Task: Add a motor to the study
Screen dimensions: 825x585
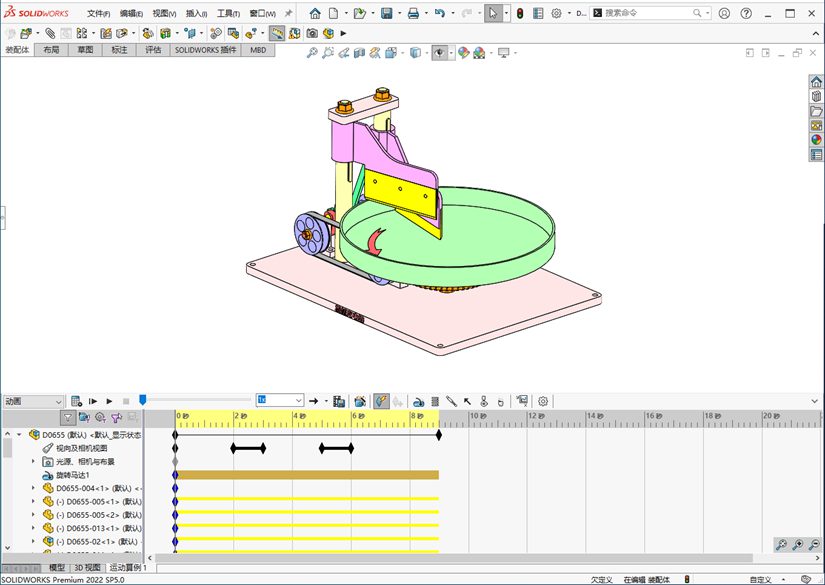Action: tap(418, 402)
